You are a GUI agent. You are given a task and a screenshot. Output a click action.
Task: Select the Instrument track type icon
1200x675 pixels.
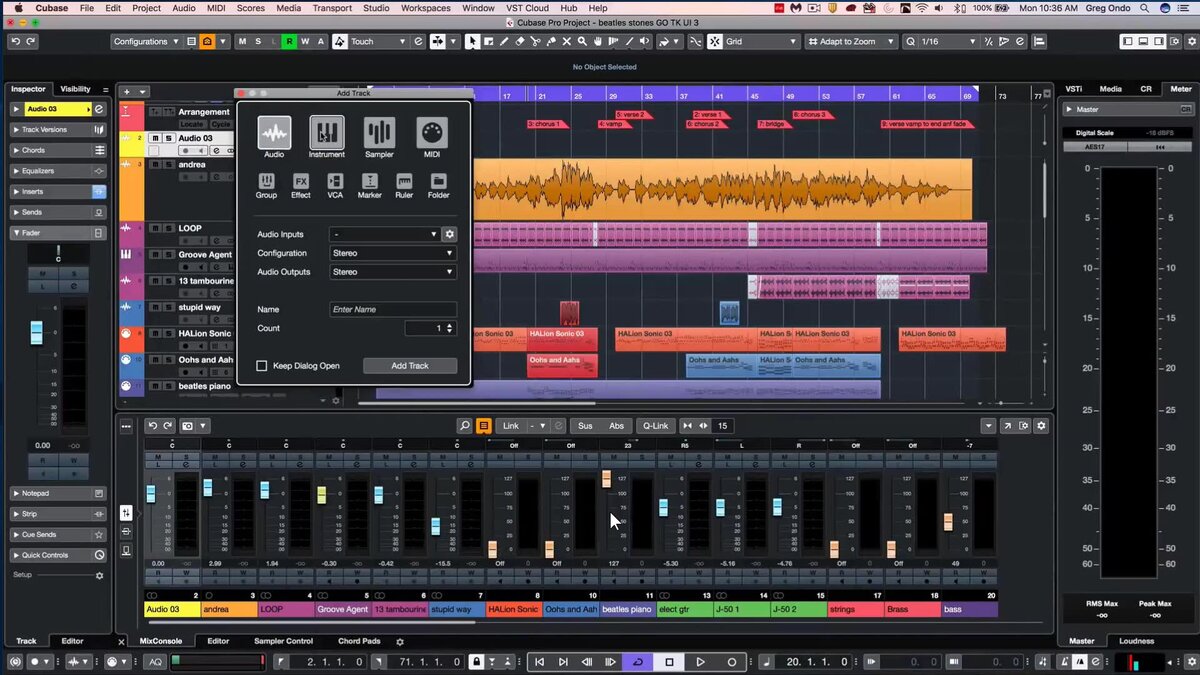click(x=326, y=132)
